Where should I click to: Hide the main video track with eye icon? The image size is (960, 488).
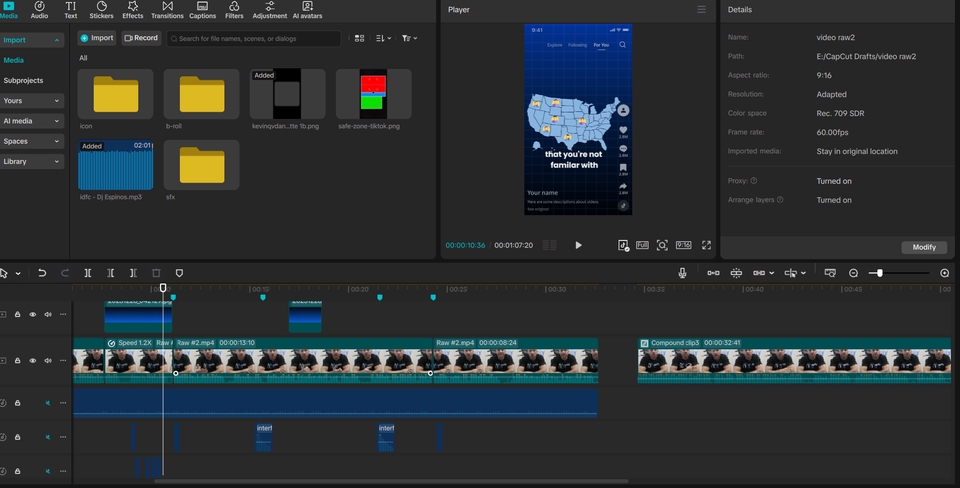point(32,360)
